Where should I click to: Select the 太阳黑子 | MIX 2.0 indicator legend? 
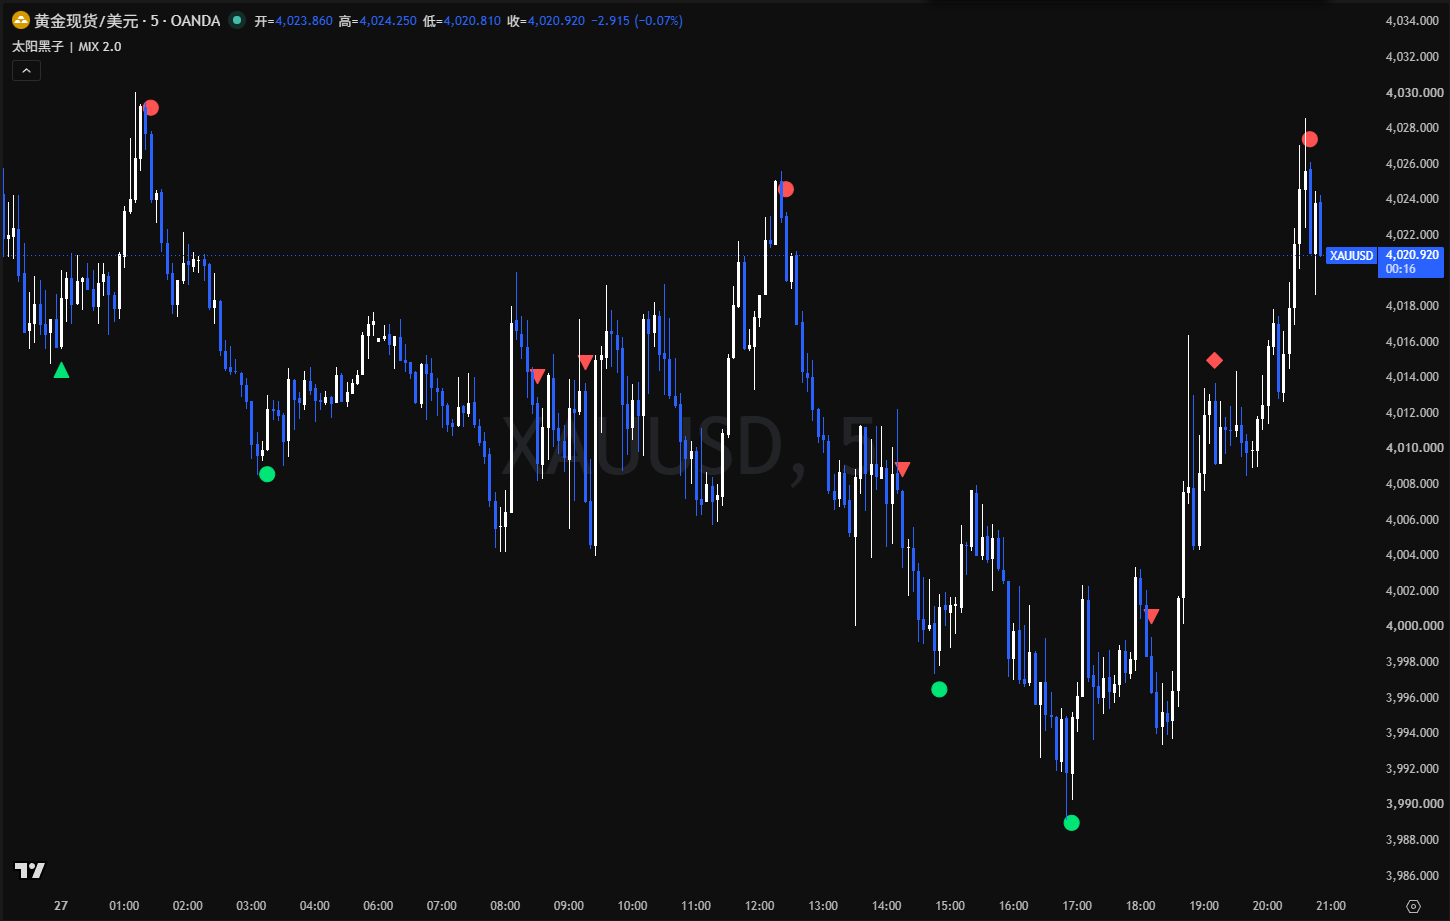(67, 47)
